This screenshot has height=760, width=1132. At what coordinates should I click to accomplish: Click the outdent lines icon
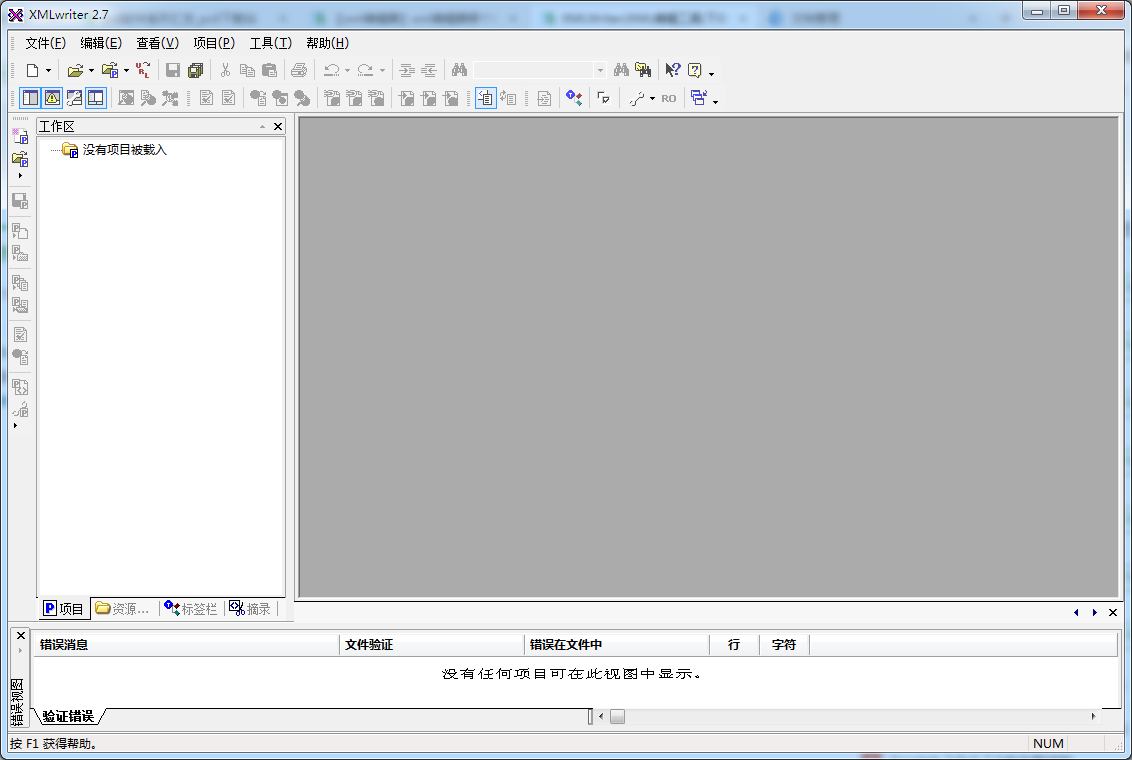pyautogui.click(x=429, y=70)
